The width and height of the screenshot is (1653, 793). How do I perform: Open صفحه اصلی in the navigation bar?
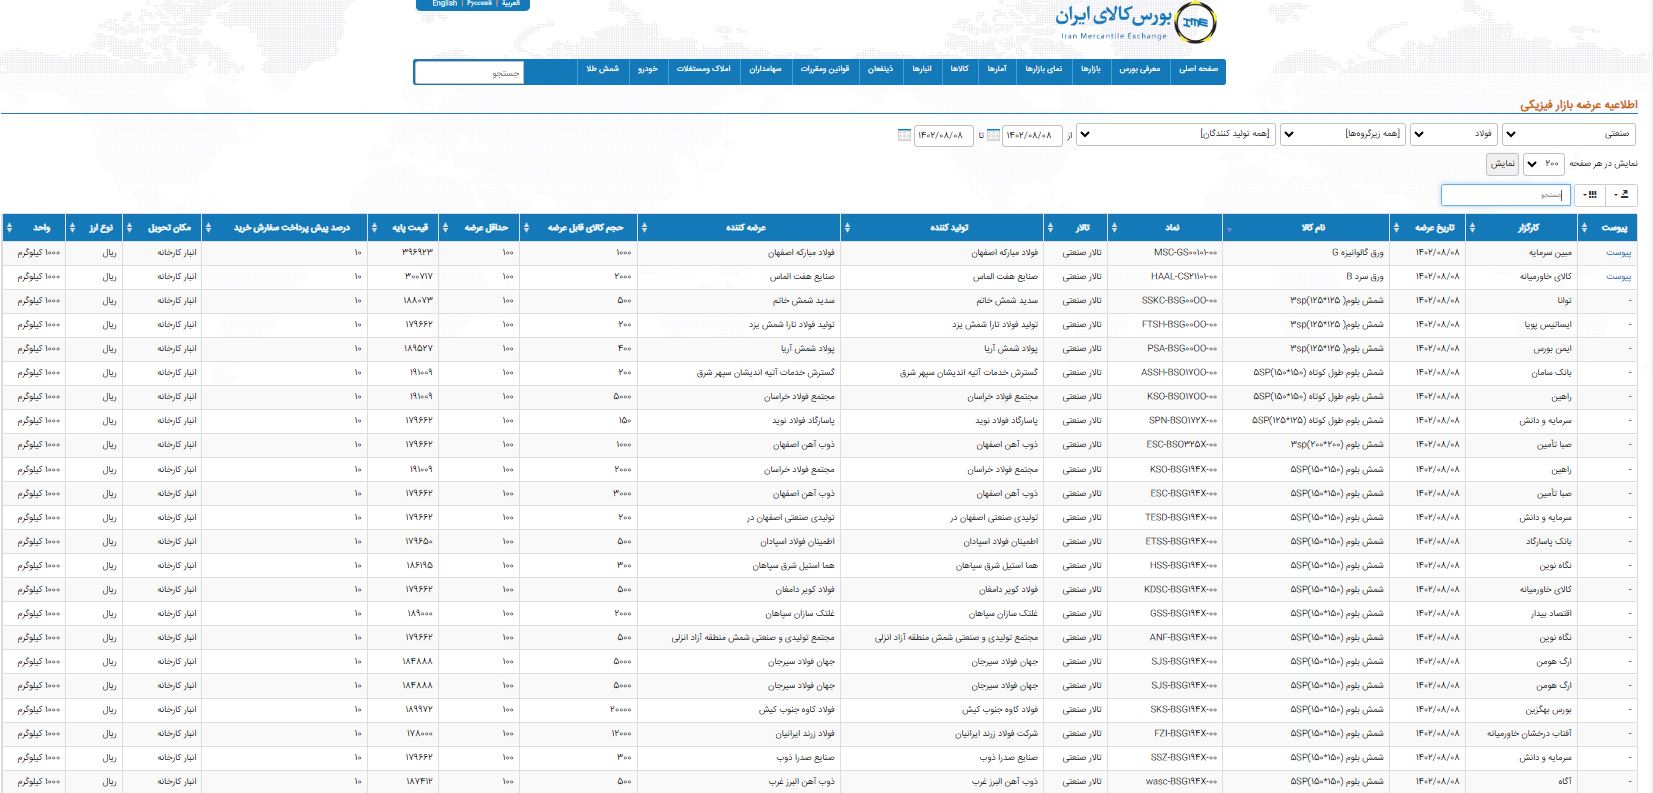[x=1197, y=70]
